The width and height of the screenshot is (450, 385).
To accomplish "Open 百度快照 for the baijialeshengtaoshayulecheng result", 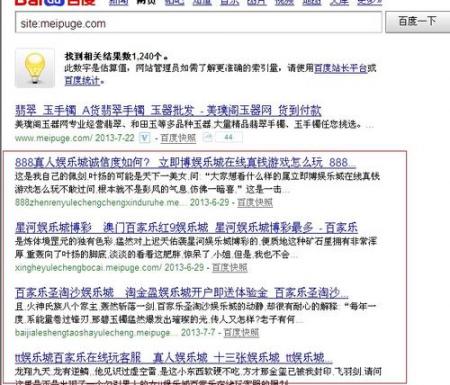I will [241, 332].
